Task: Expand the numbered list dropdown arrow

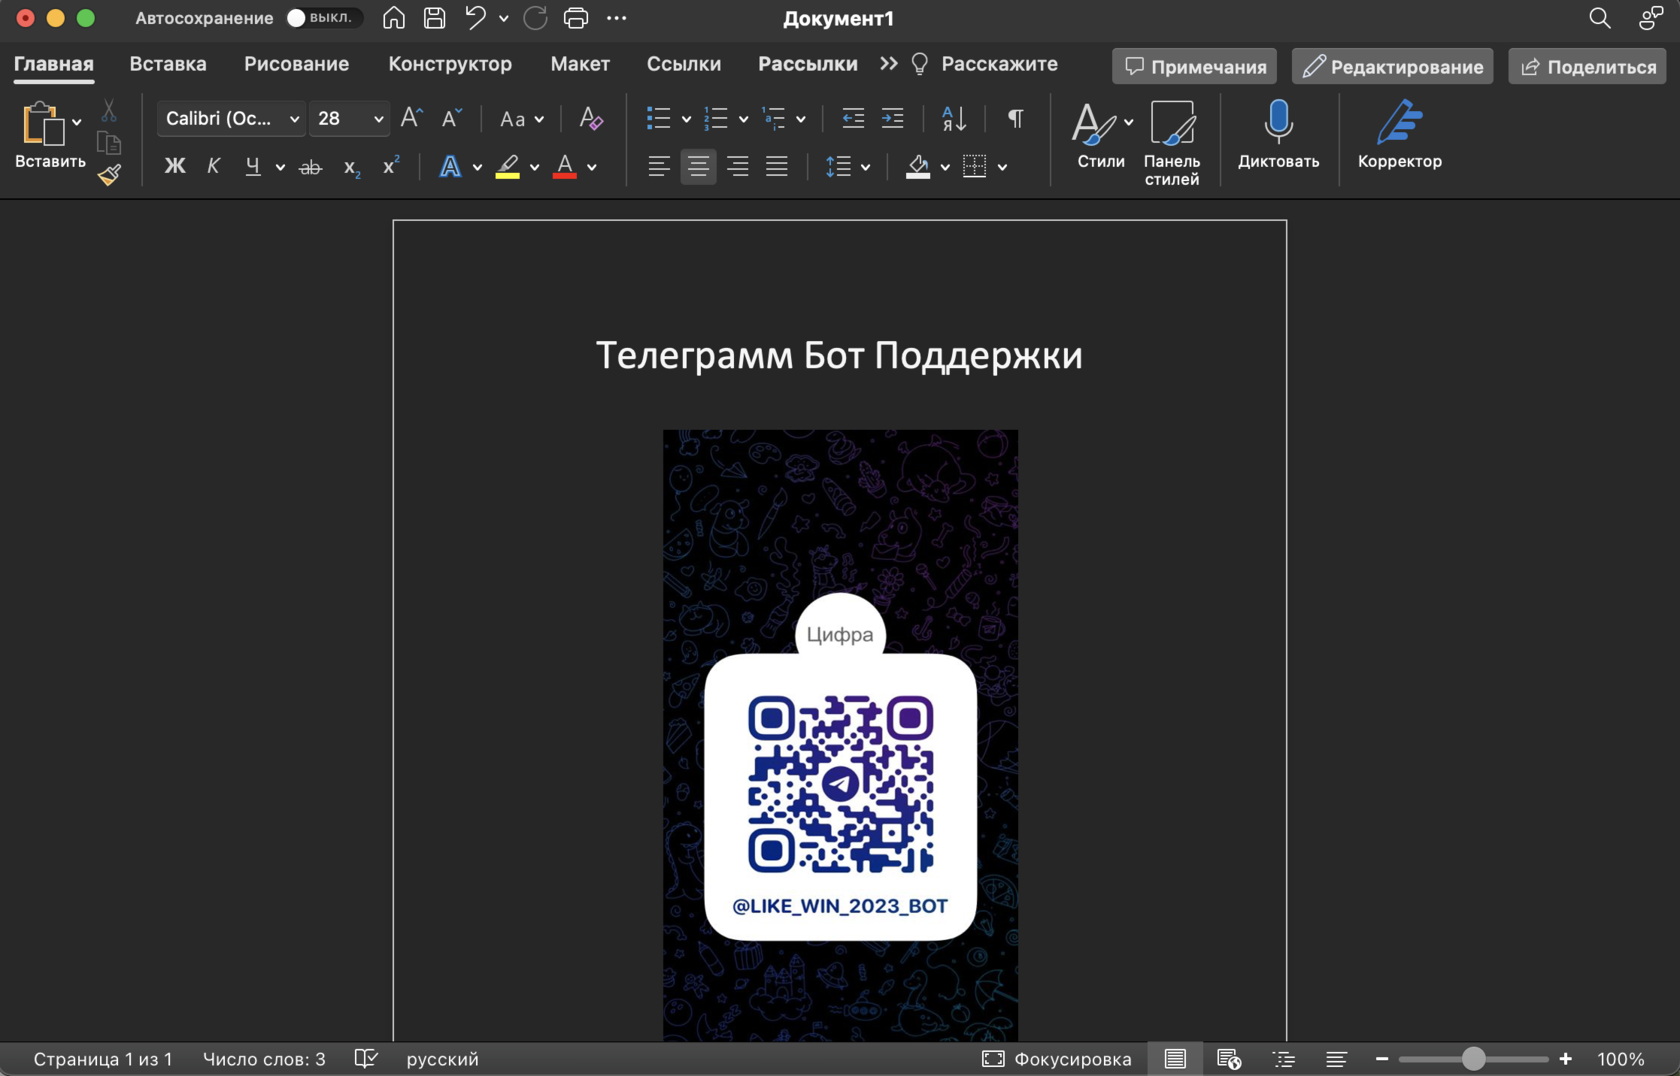Action: pos(744,119)
